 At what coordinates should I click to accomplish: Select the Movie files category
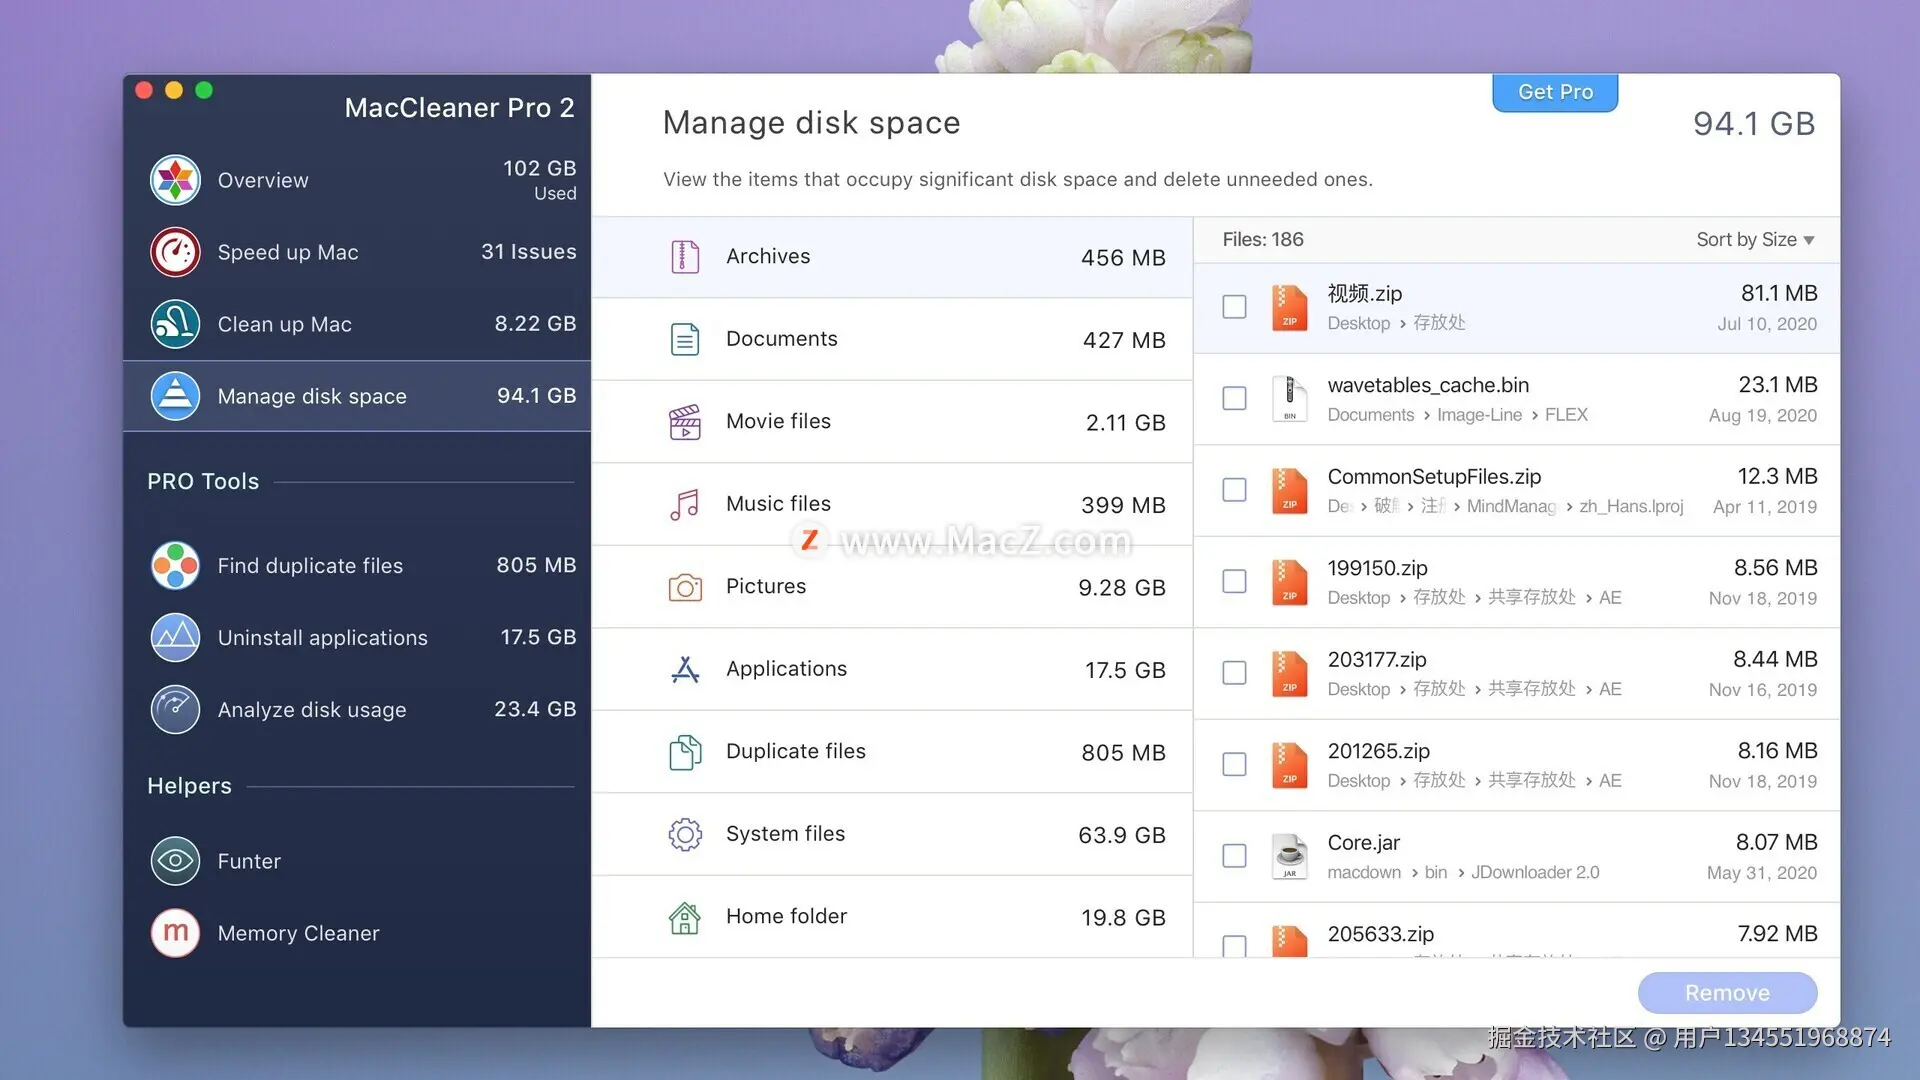click(890, 422)
